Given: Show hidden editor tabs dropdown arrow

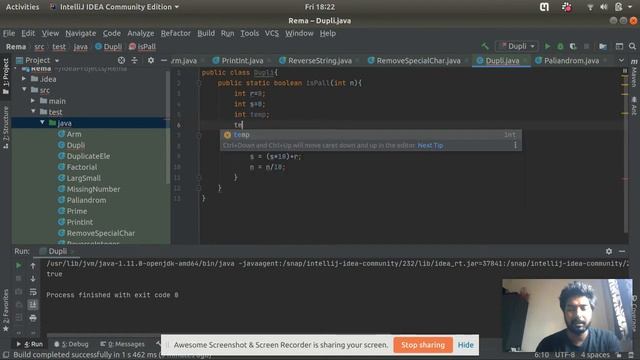Looking at the screenshot, I should 621,60.
